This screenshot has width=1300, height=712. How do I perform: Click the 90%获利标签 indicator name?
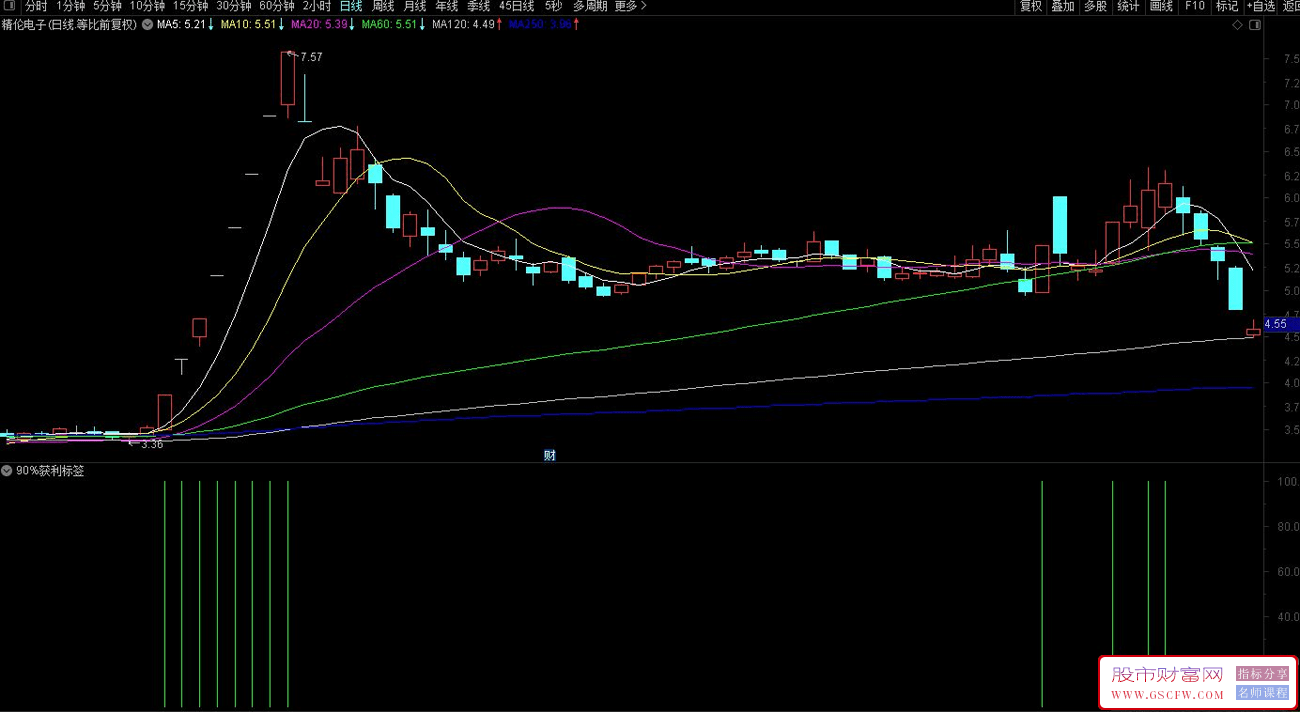tap(50, 470)
